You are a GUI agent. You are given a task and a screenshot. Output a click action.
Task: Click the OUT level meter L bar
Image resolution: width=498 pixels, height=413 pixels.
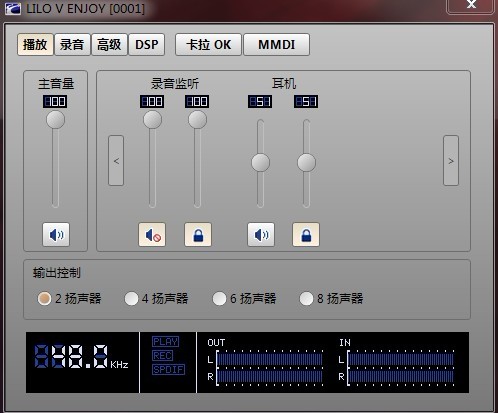click(270, 360)
